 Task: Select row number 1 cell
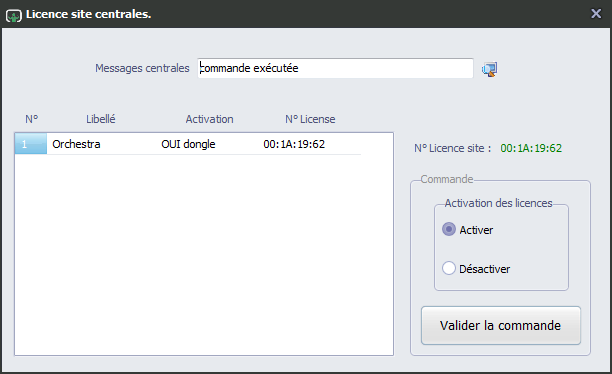[31, 144]
